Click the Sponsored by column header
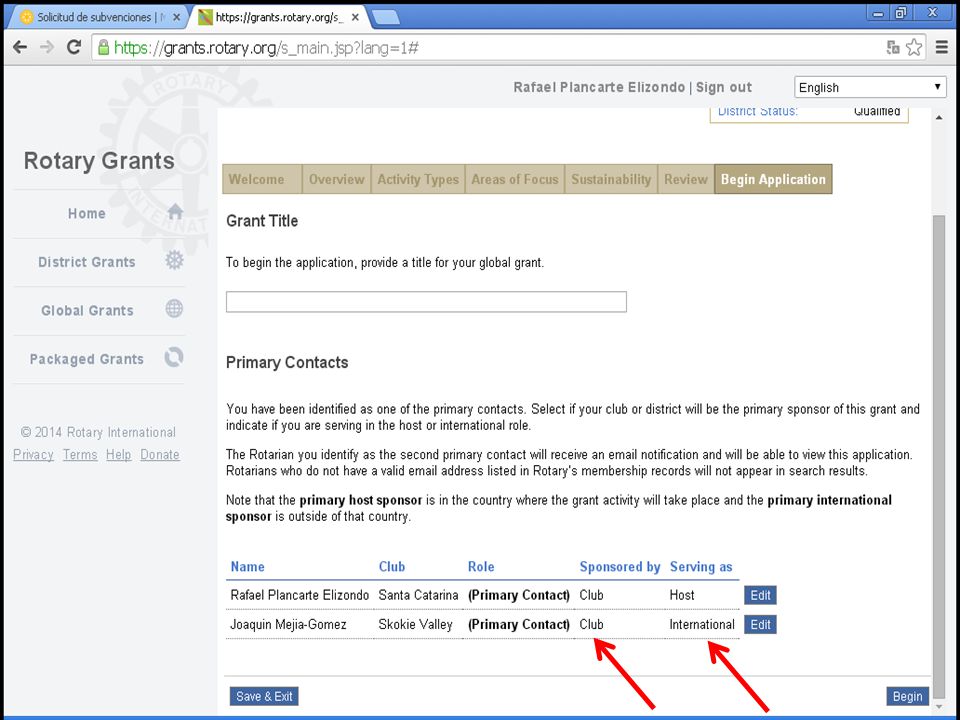 click(x=620, y=567)
